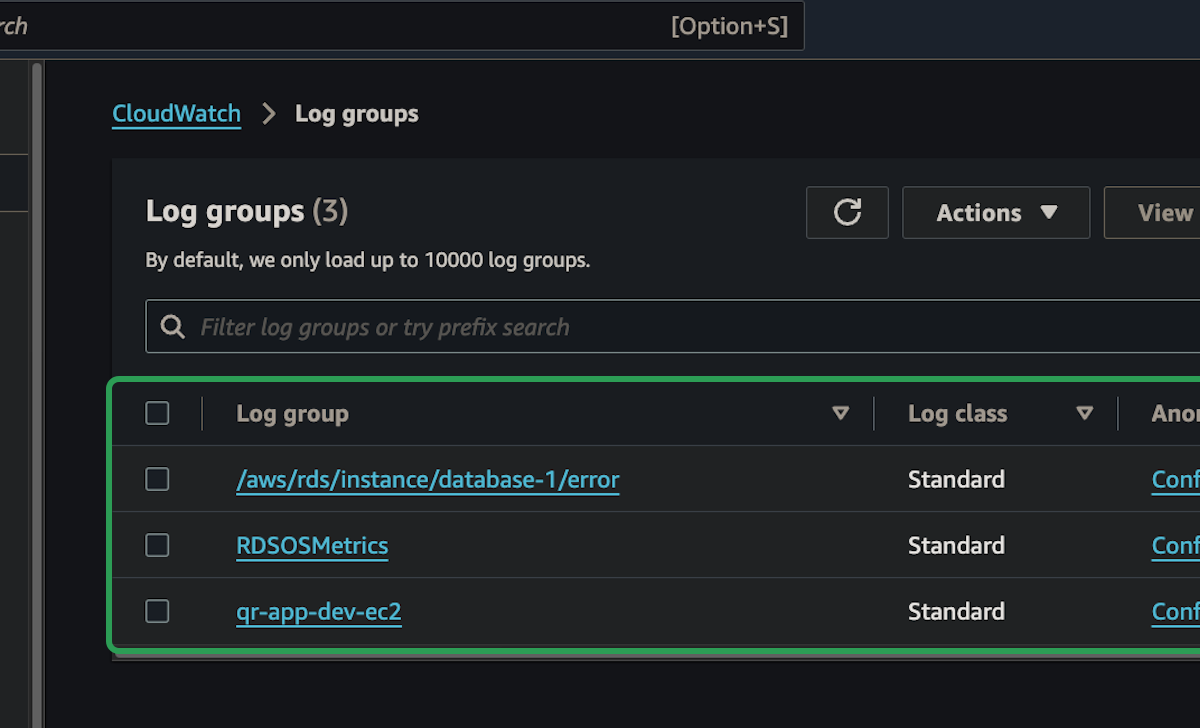1200x728 pixels.
Task: Open the /aws/rds/instance/database-1/error log group
Action: click(x=428, y=480)
